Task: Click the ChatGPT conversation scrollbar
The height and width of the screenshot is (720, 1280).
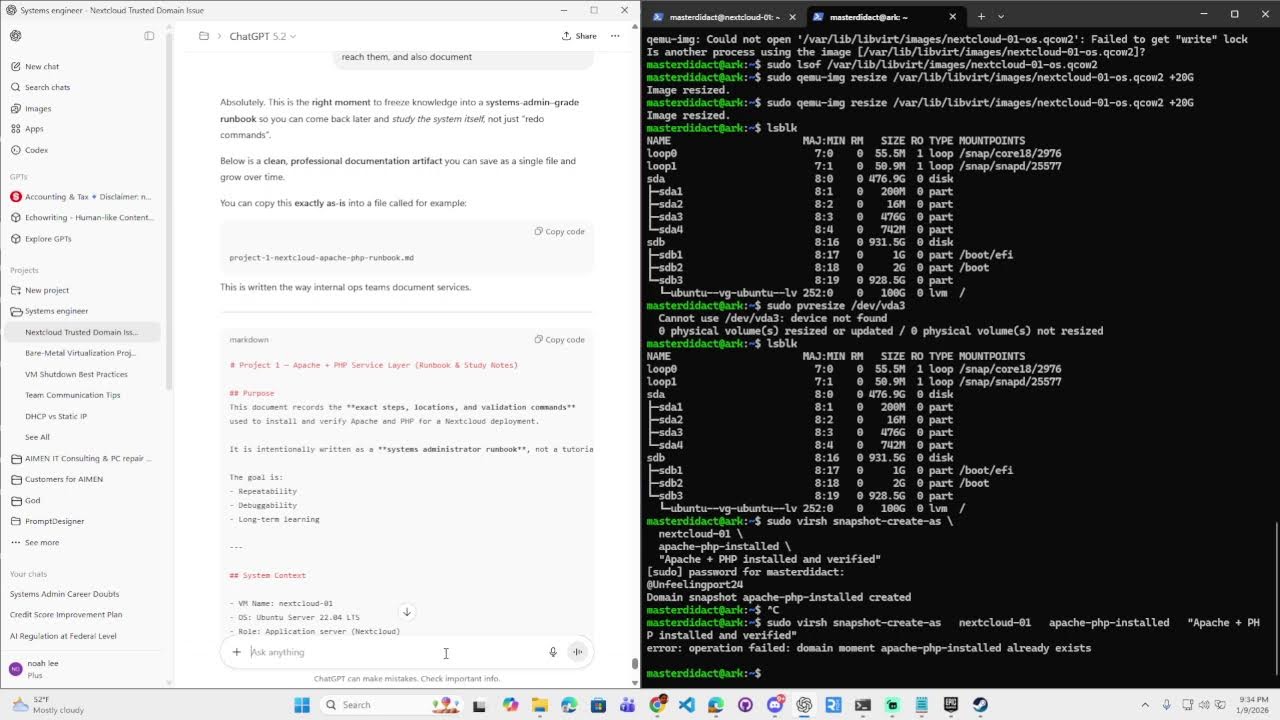Action: pyautogui.click(x=633, y=663)
